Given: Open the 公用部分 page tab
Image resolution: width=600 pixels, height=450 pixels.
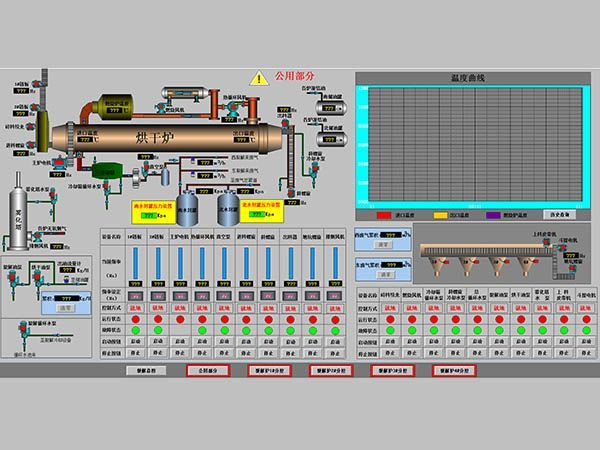Looking at the screenshot, I should click(208, 370).
